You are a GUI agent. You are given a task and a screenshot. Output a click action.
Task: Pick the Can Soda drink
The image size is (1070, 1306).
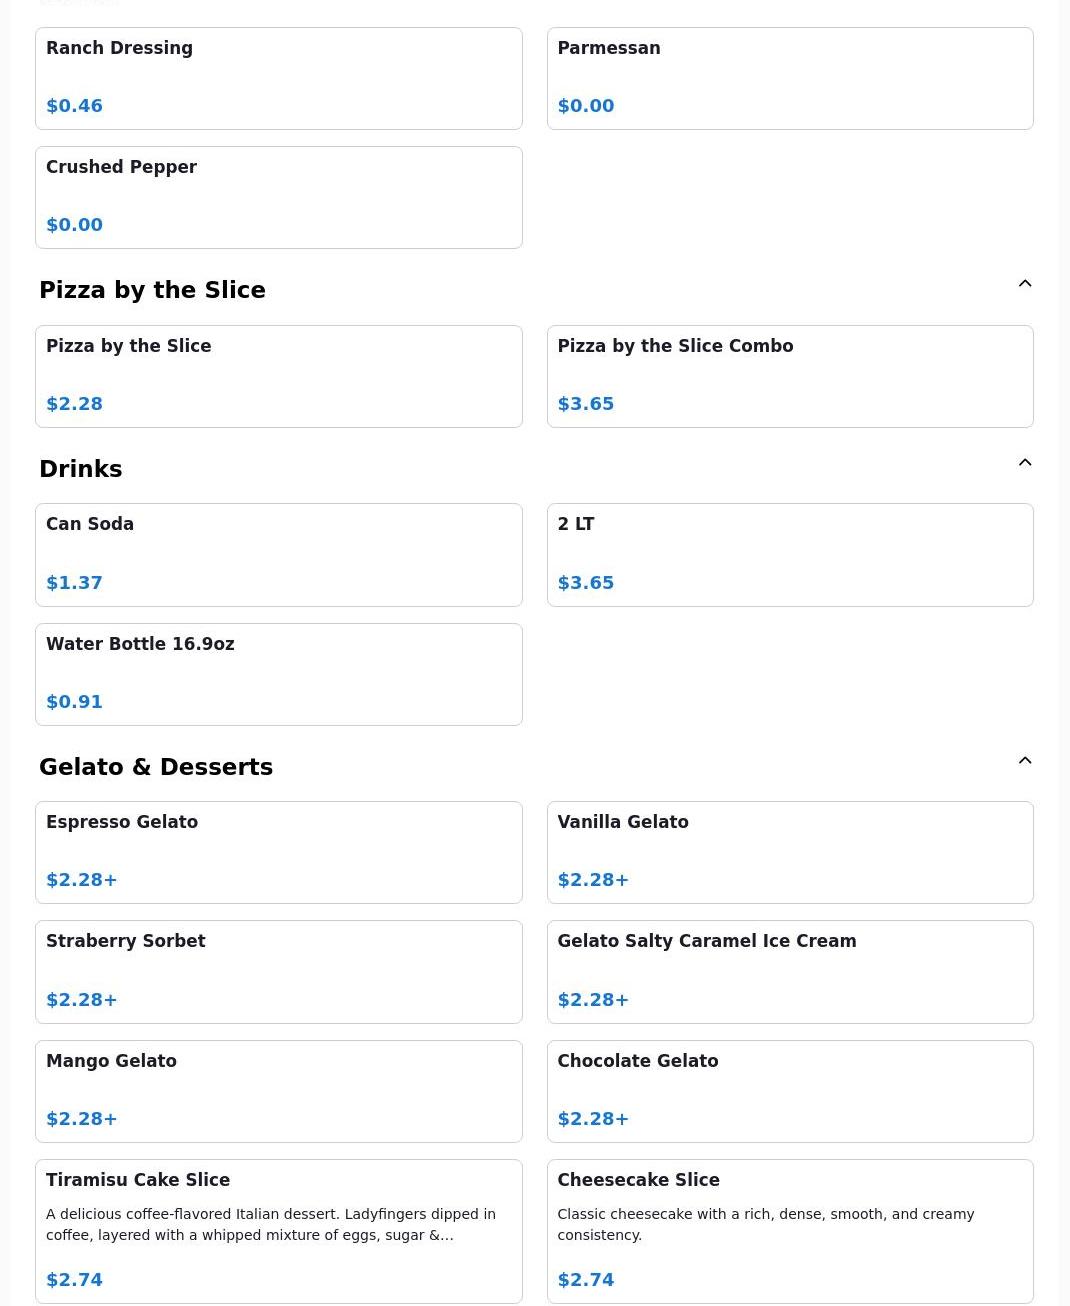click(x=278, y=554)
